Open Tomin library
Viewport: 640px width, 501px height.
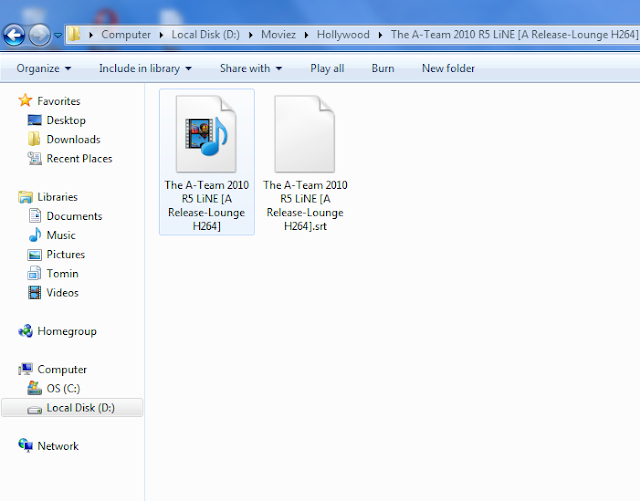click(62, 274)
